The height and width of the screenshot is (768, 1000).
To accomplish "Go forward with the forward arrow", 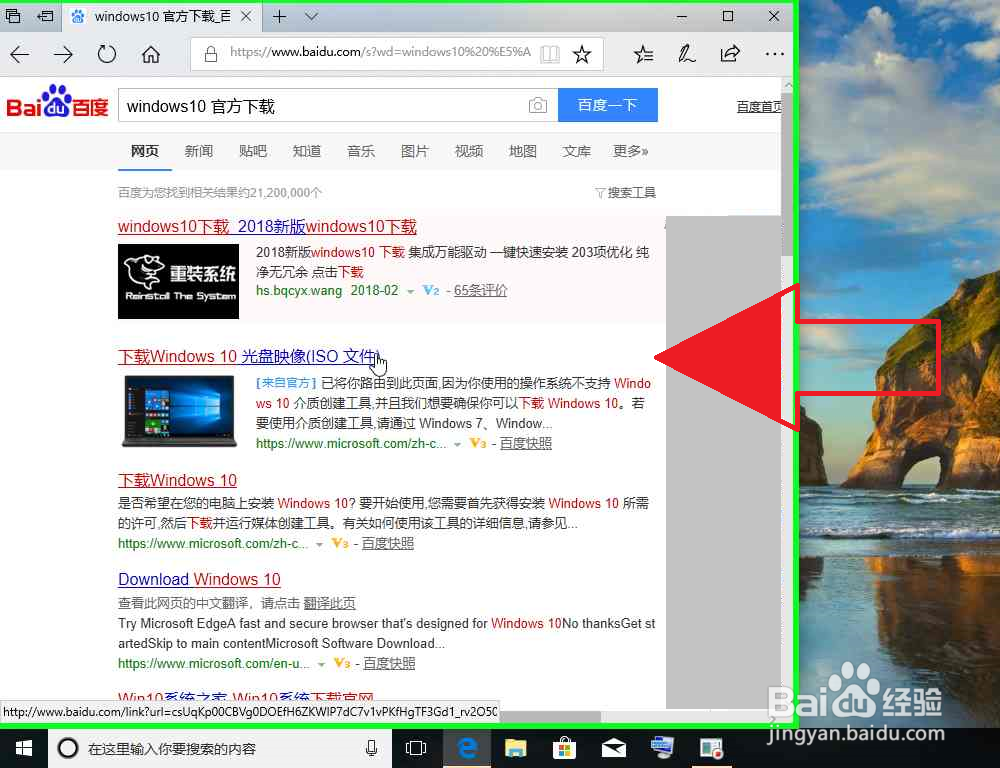I will tap(63, 55).
